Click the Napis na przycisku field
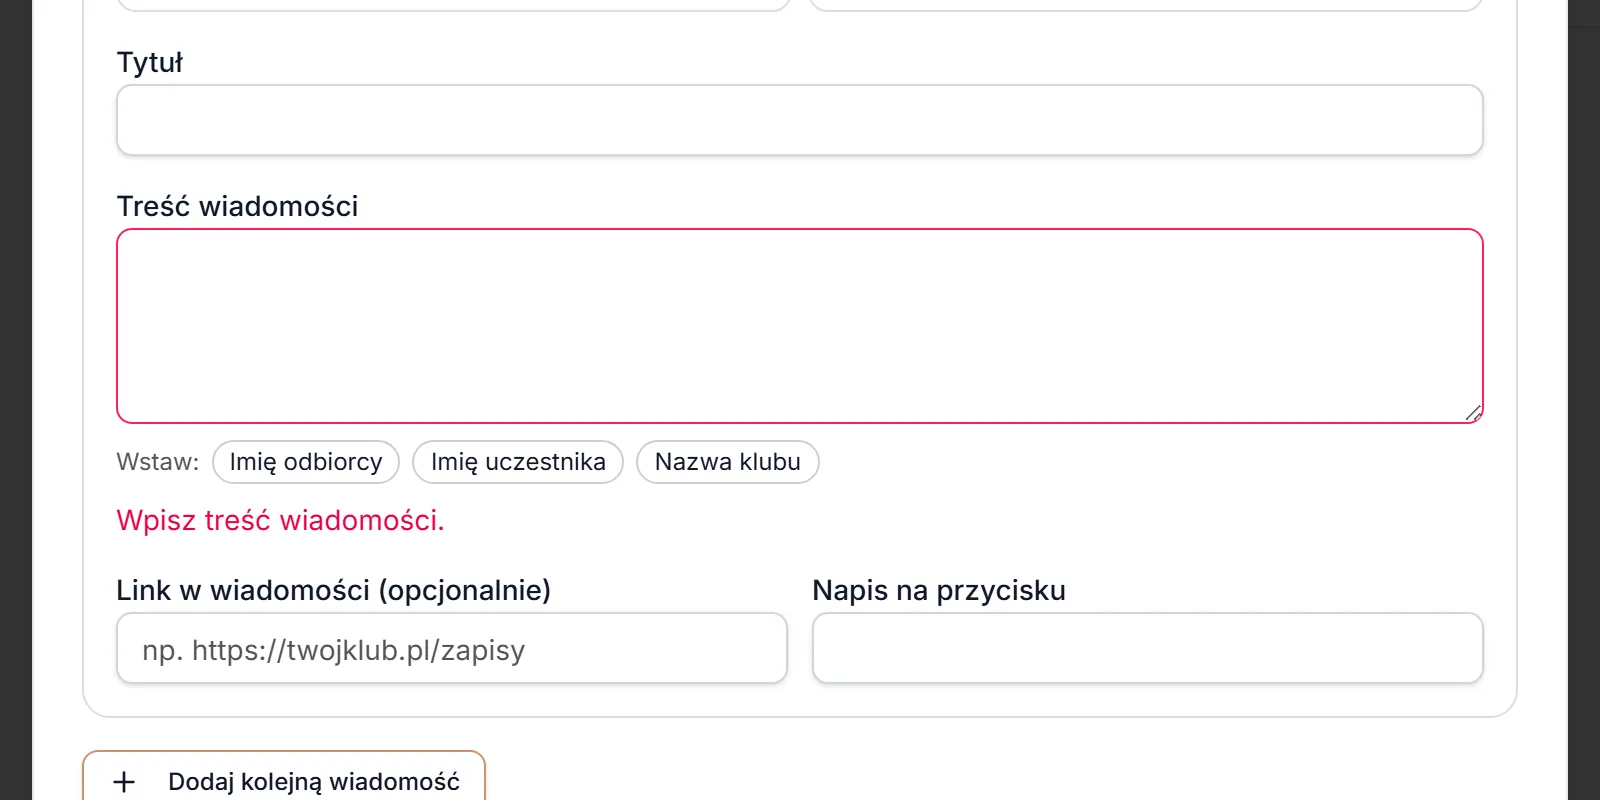 [1147, 648]
